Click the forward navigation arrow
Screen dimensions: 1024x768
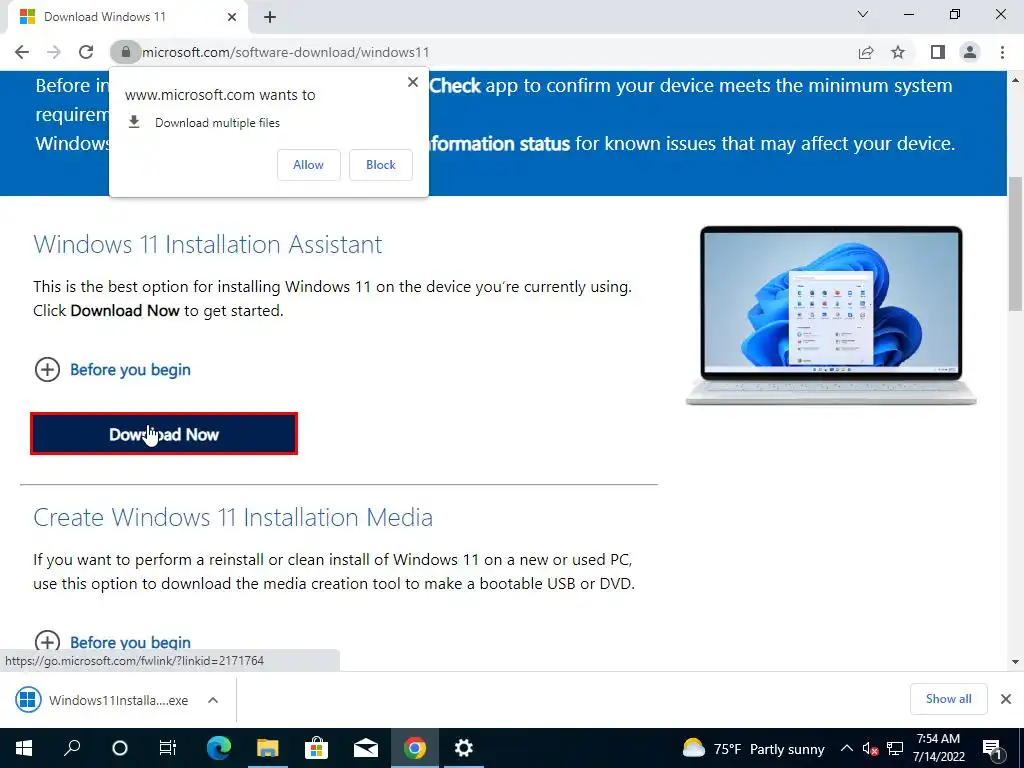coord(54,52)
